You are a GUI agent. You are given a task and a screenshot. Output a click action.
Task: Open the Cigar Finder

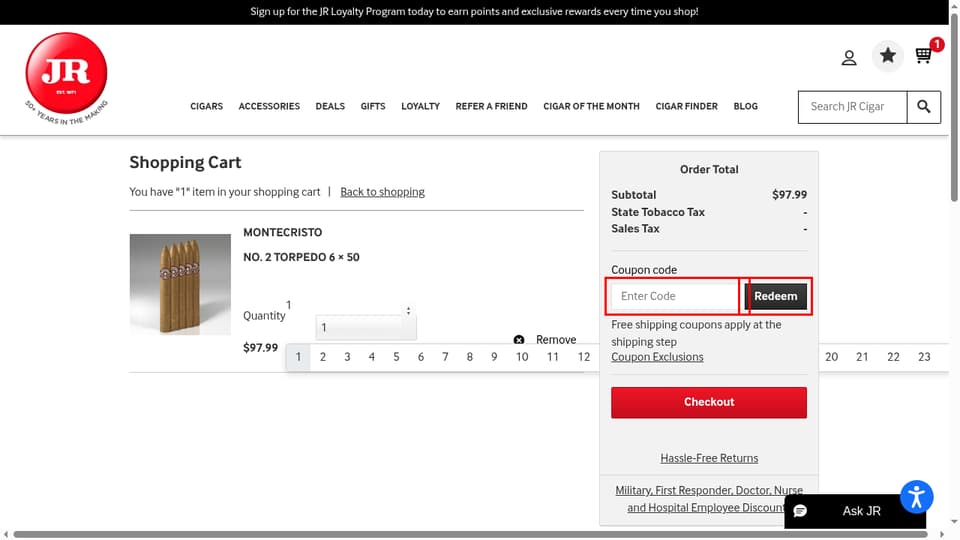pyautogui.click(x=686, y=106)
